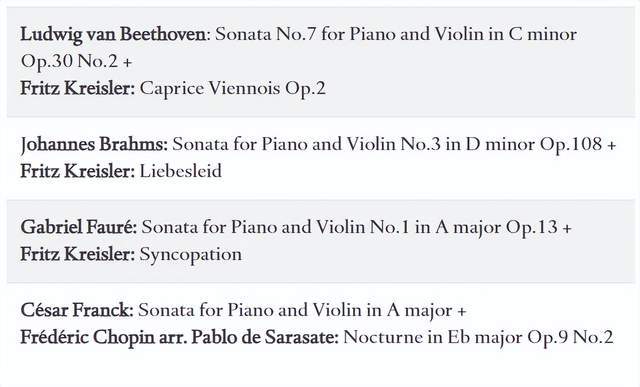Click the Gabriel Fauré composer name
This screenshot has height=387, width=640.
(x=79, y=227)
